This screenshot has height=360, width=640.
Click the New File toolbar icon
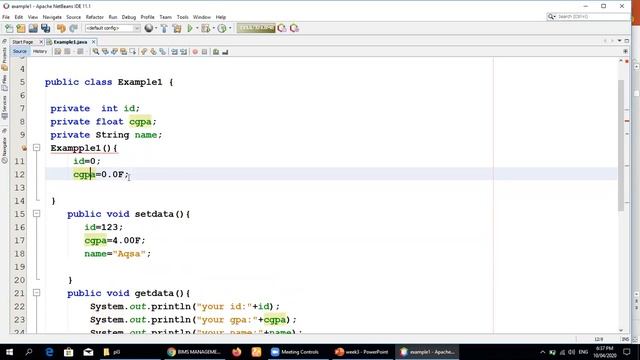[x=9, y=28]
